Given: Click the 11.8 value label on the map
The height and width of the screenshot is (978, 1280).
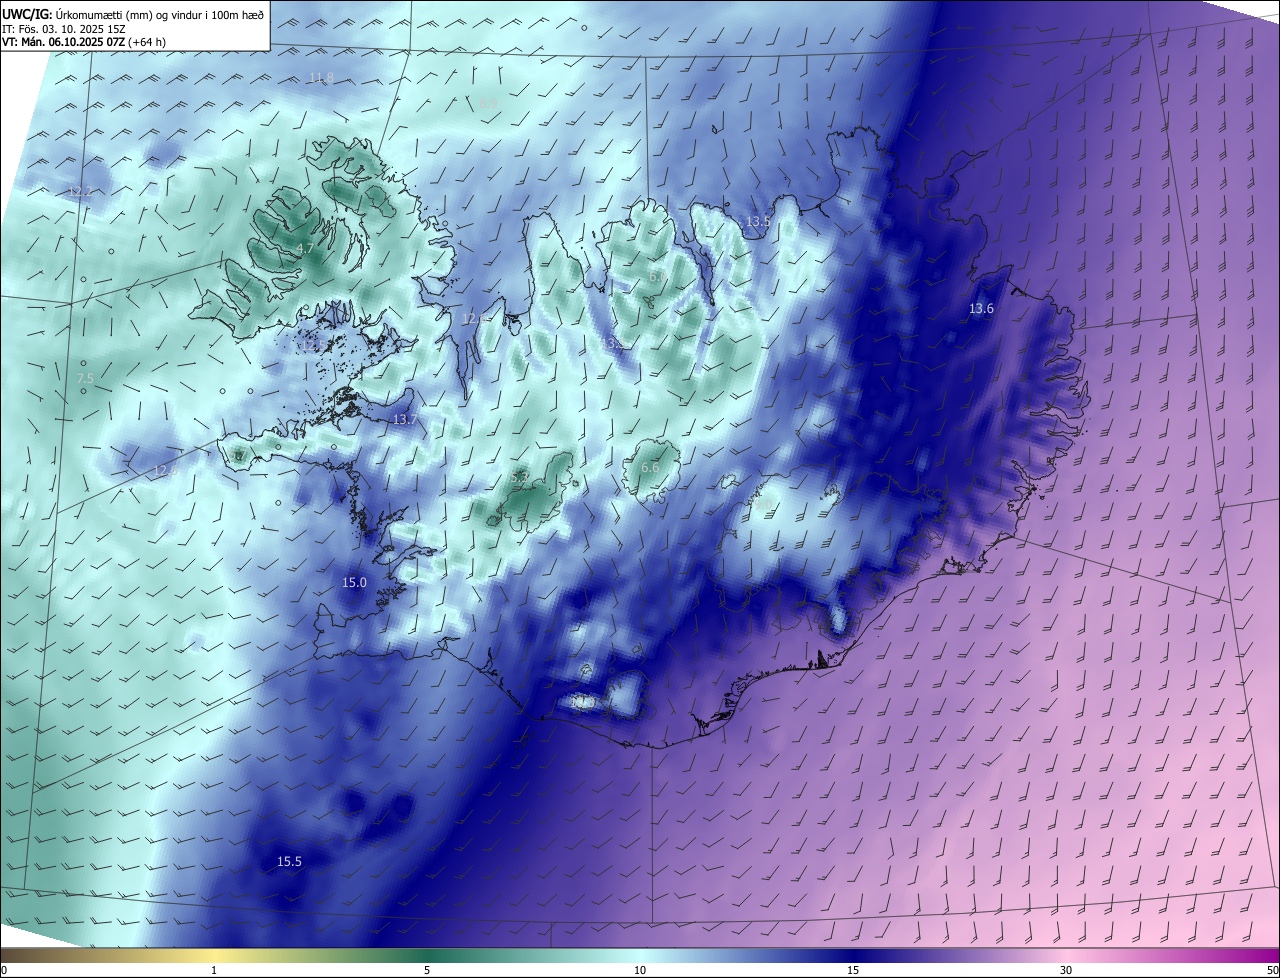Looking at the screenshot, I should [x=321, y=77].
